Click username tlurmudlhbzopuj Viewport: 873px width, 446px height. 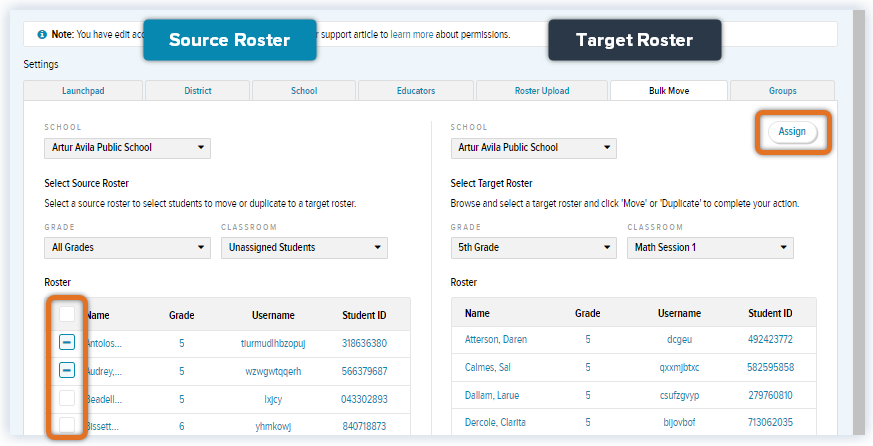273,344
